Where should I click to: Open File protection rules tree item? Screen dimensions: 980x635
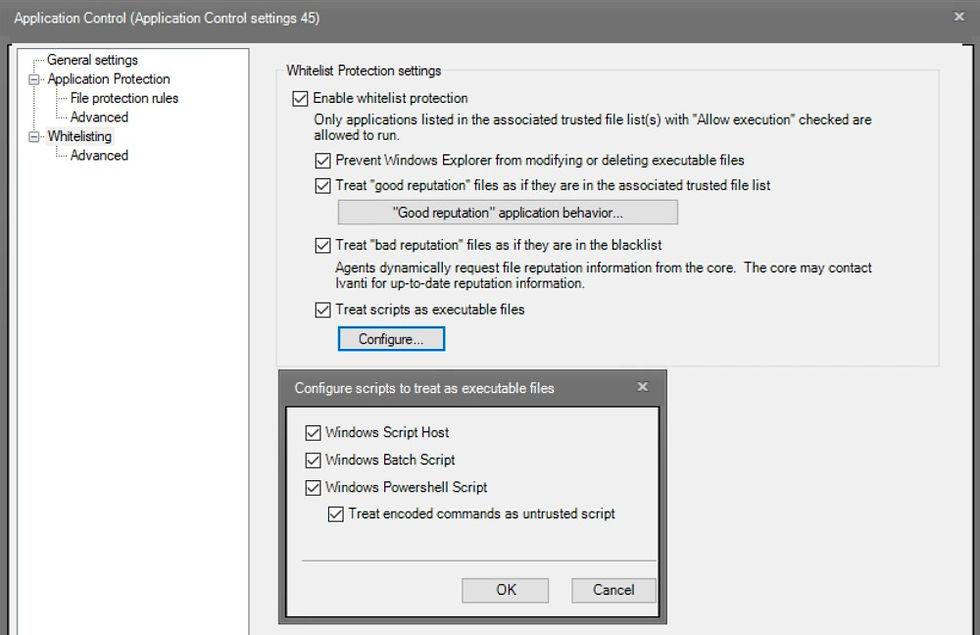pos(124,98)
